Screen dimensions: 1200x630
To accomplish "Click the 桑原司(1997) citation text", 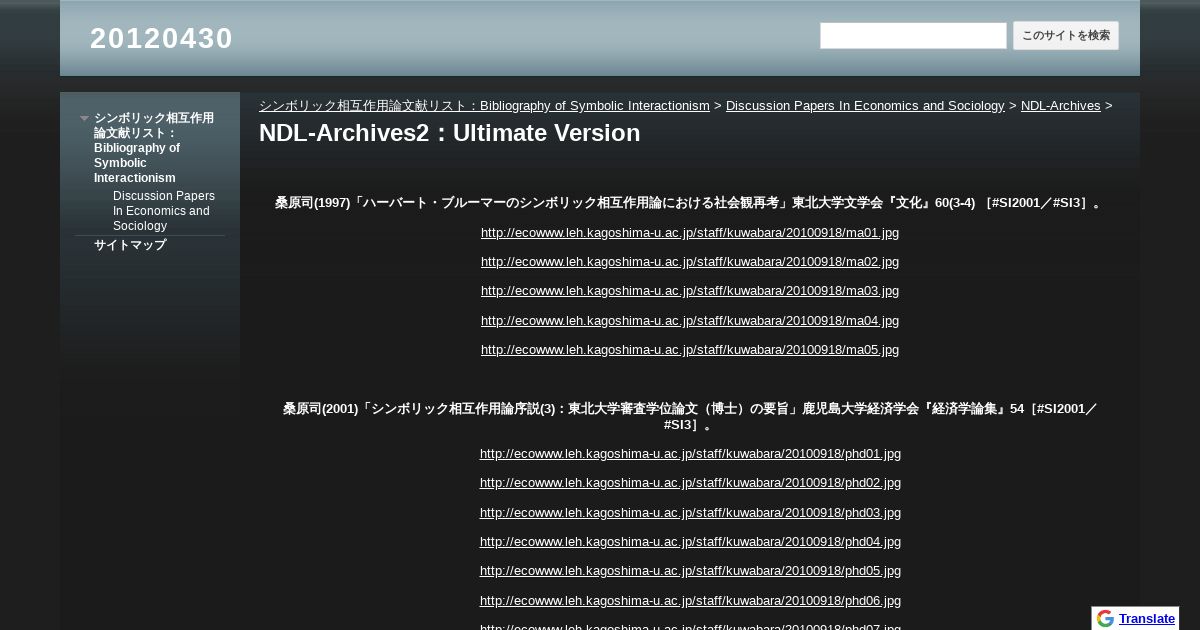I will point(690,203).
